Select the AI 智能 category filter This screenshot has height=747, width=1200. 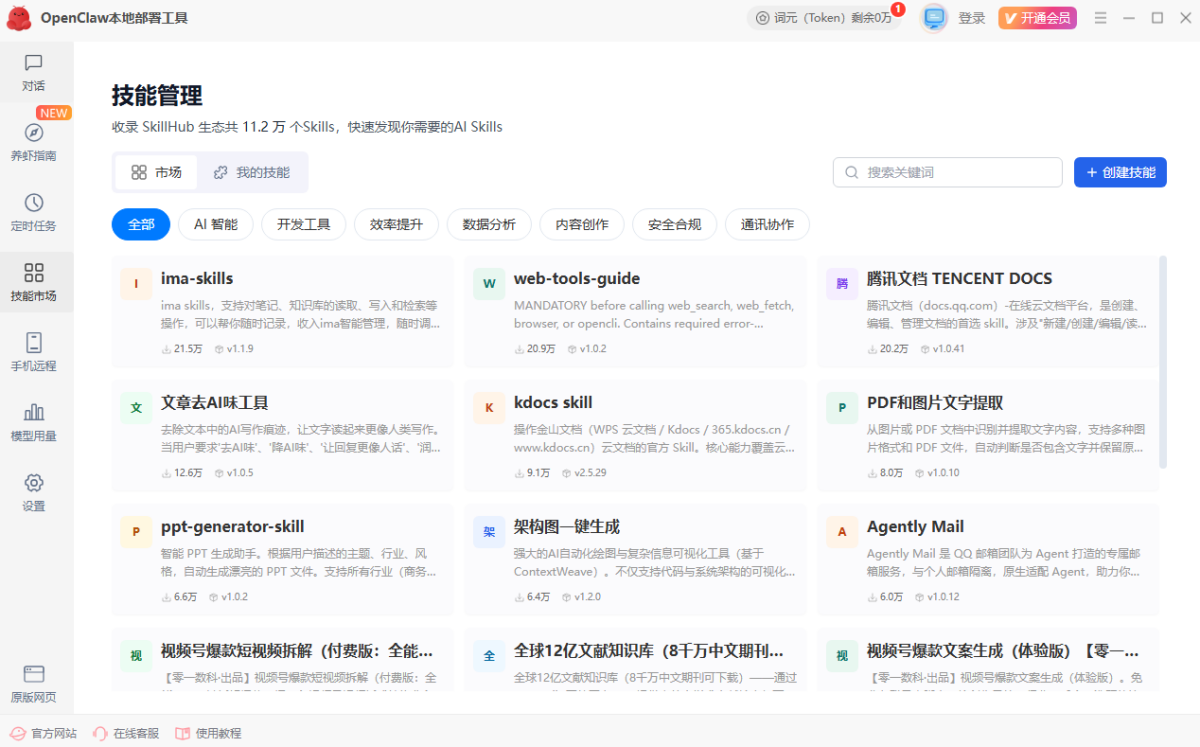(x=216, y=224)
